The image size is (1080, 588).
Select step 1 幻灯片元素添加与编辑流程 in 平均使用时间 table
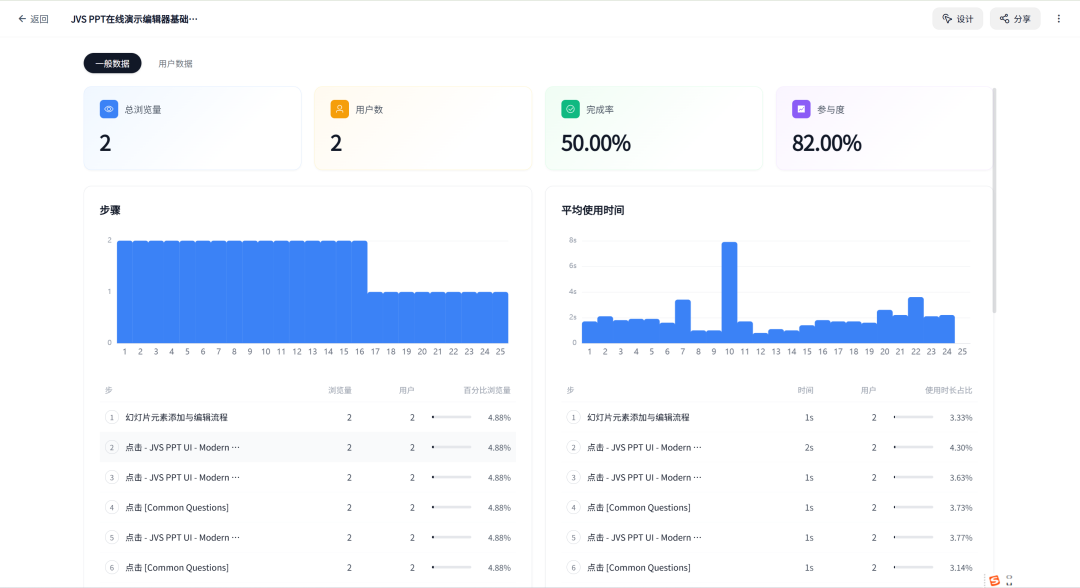769,417
